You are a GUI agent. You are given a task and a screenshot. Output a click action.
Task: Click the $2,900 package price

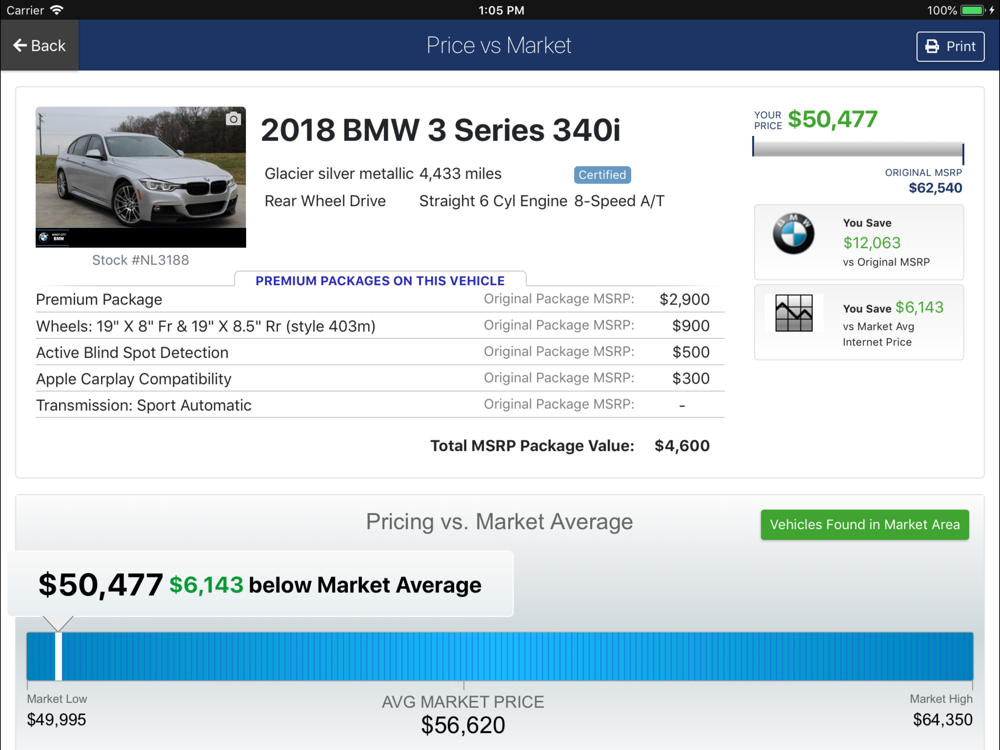coord(684,299)
